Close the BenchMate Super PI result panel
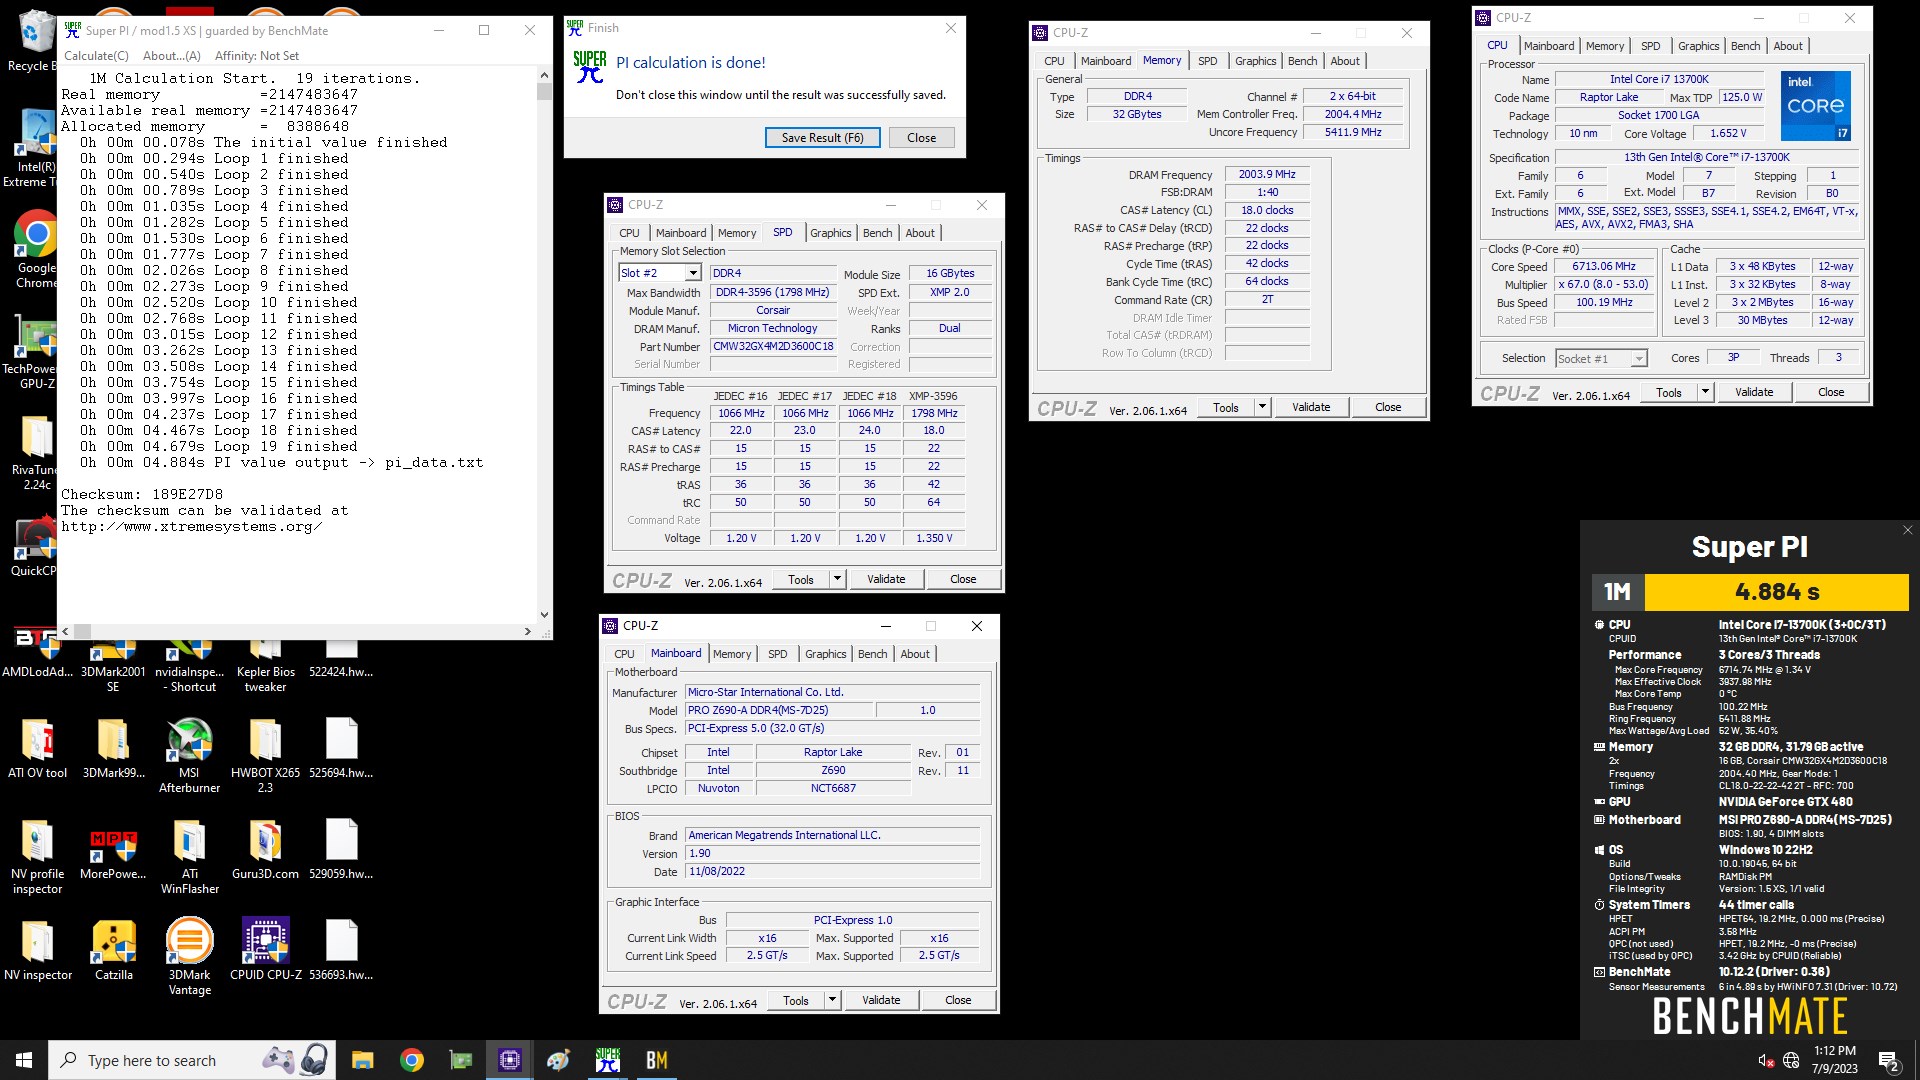This screenshot has height=1080, width=1920. (x=1907, y=530)
